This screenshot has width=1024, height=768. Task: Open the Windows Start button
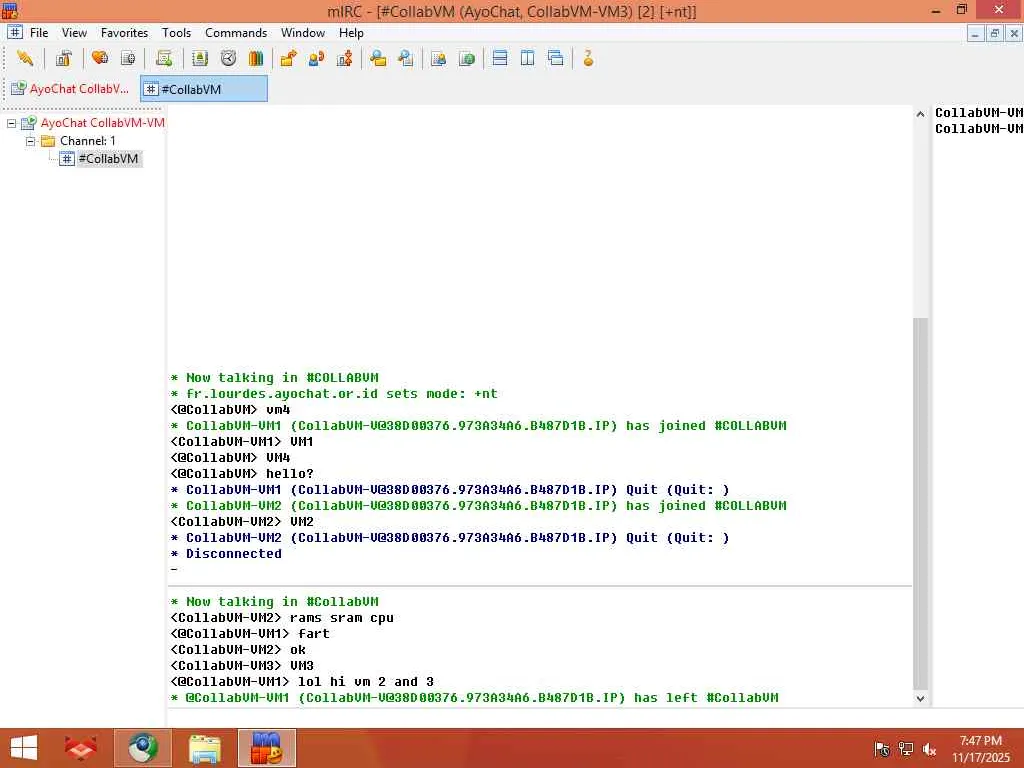pos(24,748)
